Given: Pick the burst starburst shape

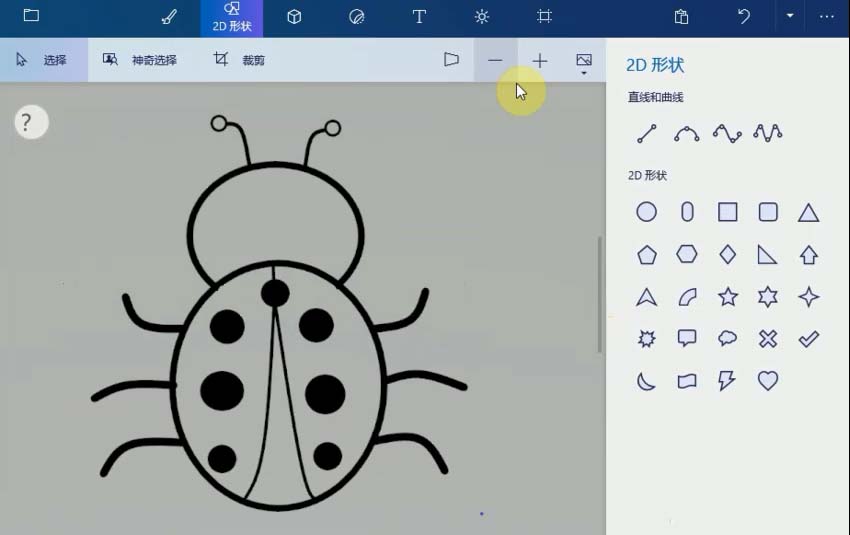Looking at the screenshot, I should pos(646,339).
